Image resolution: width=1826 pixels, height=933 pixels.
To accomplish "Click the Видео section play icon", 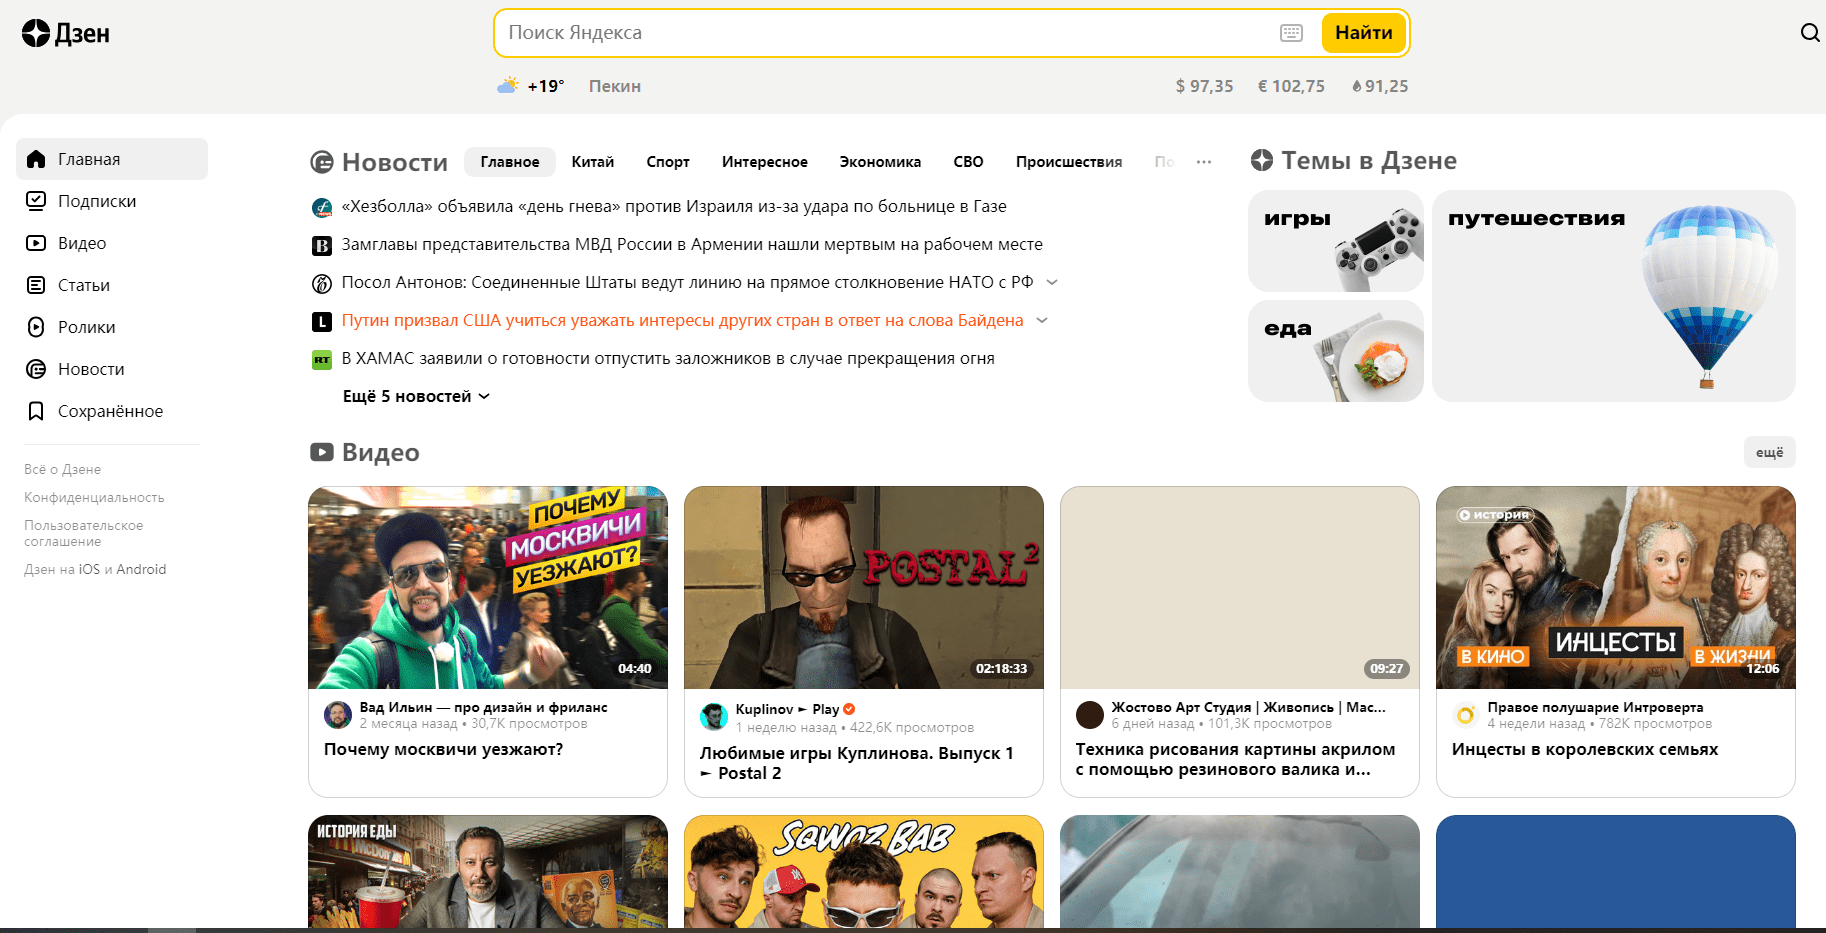I will pyautogui.click(x=322, y=452).
